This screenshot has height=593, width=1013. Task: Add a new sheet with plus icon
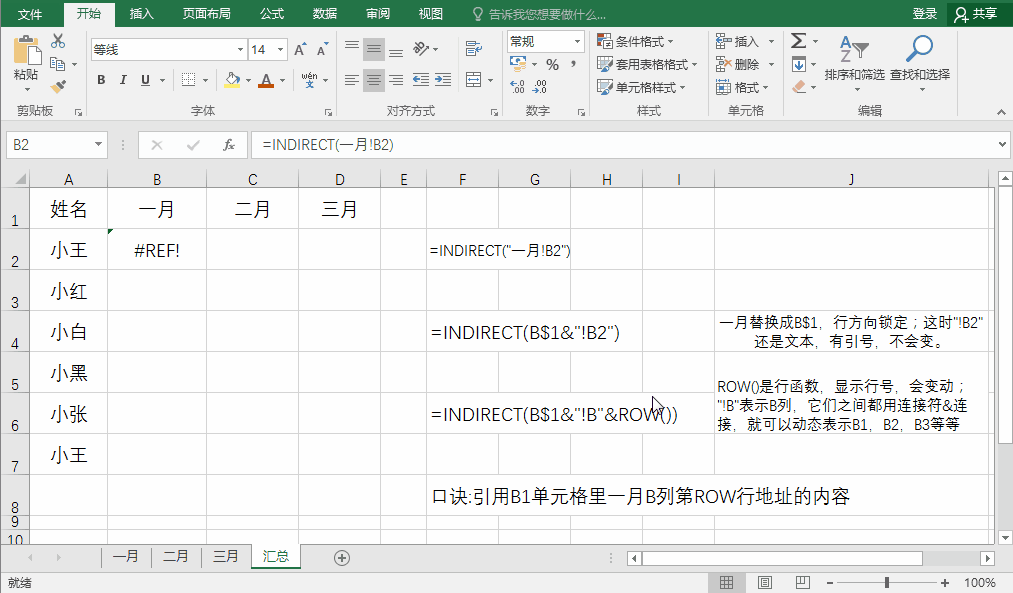click(x=342, y=557)
